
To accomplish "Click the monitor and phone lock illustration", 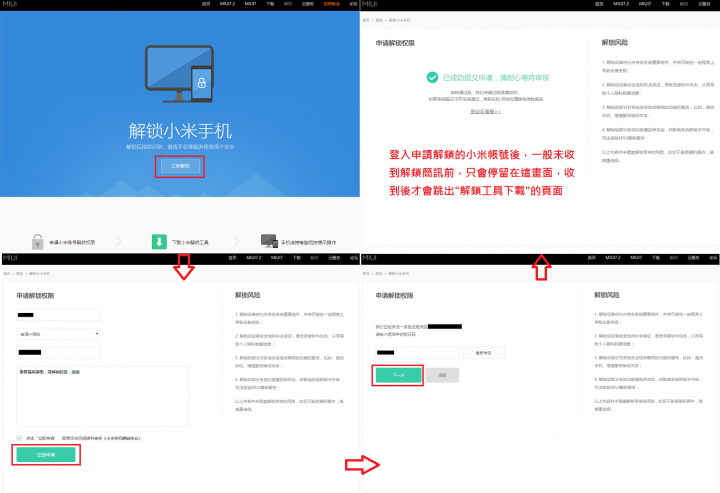I will [180, 74].
